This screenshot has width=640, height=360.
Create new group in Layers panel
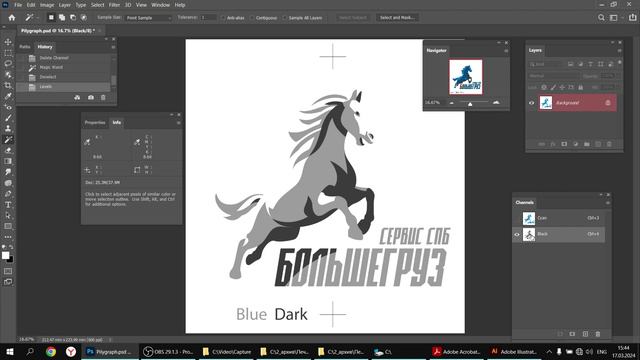click(587, 144)
